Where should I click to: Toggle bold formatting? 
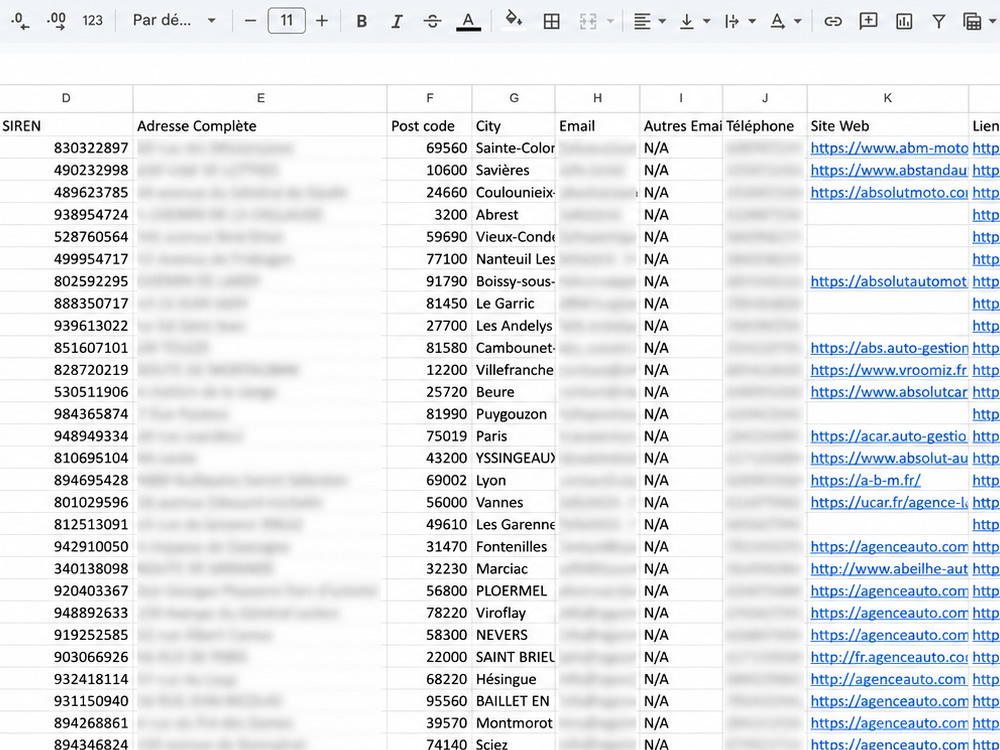pos(362,21)
